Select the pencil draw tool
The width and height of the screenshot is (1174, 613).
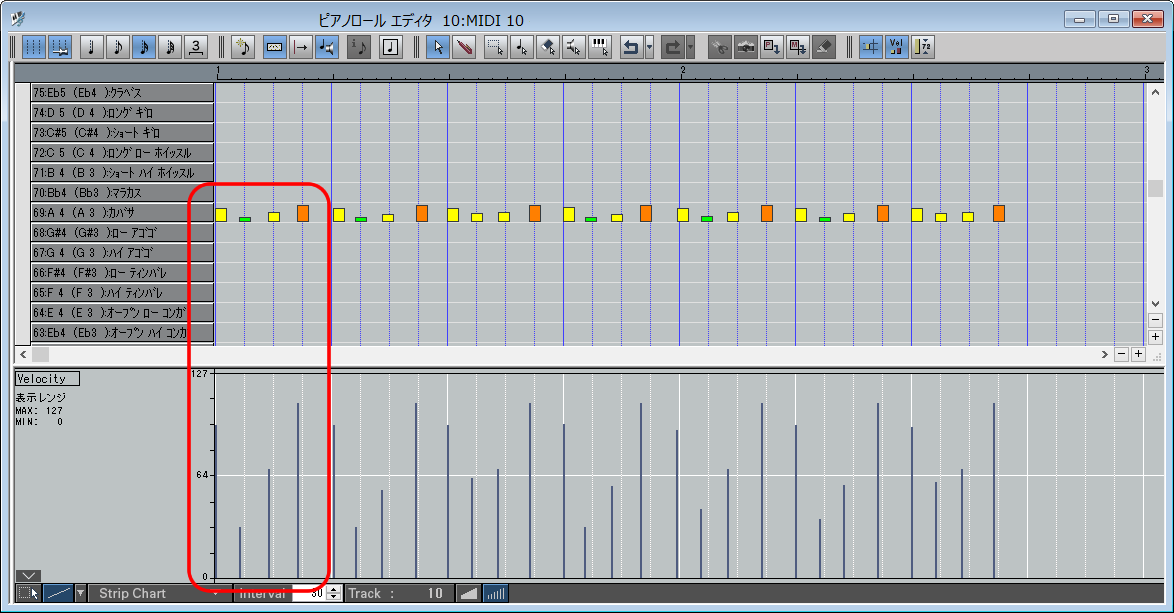coord(463,47)
